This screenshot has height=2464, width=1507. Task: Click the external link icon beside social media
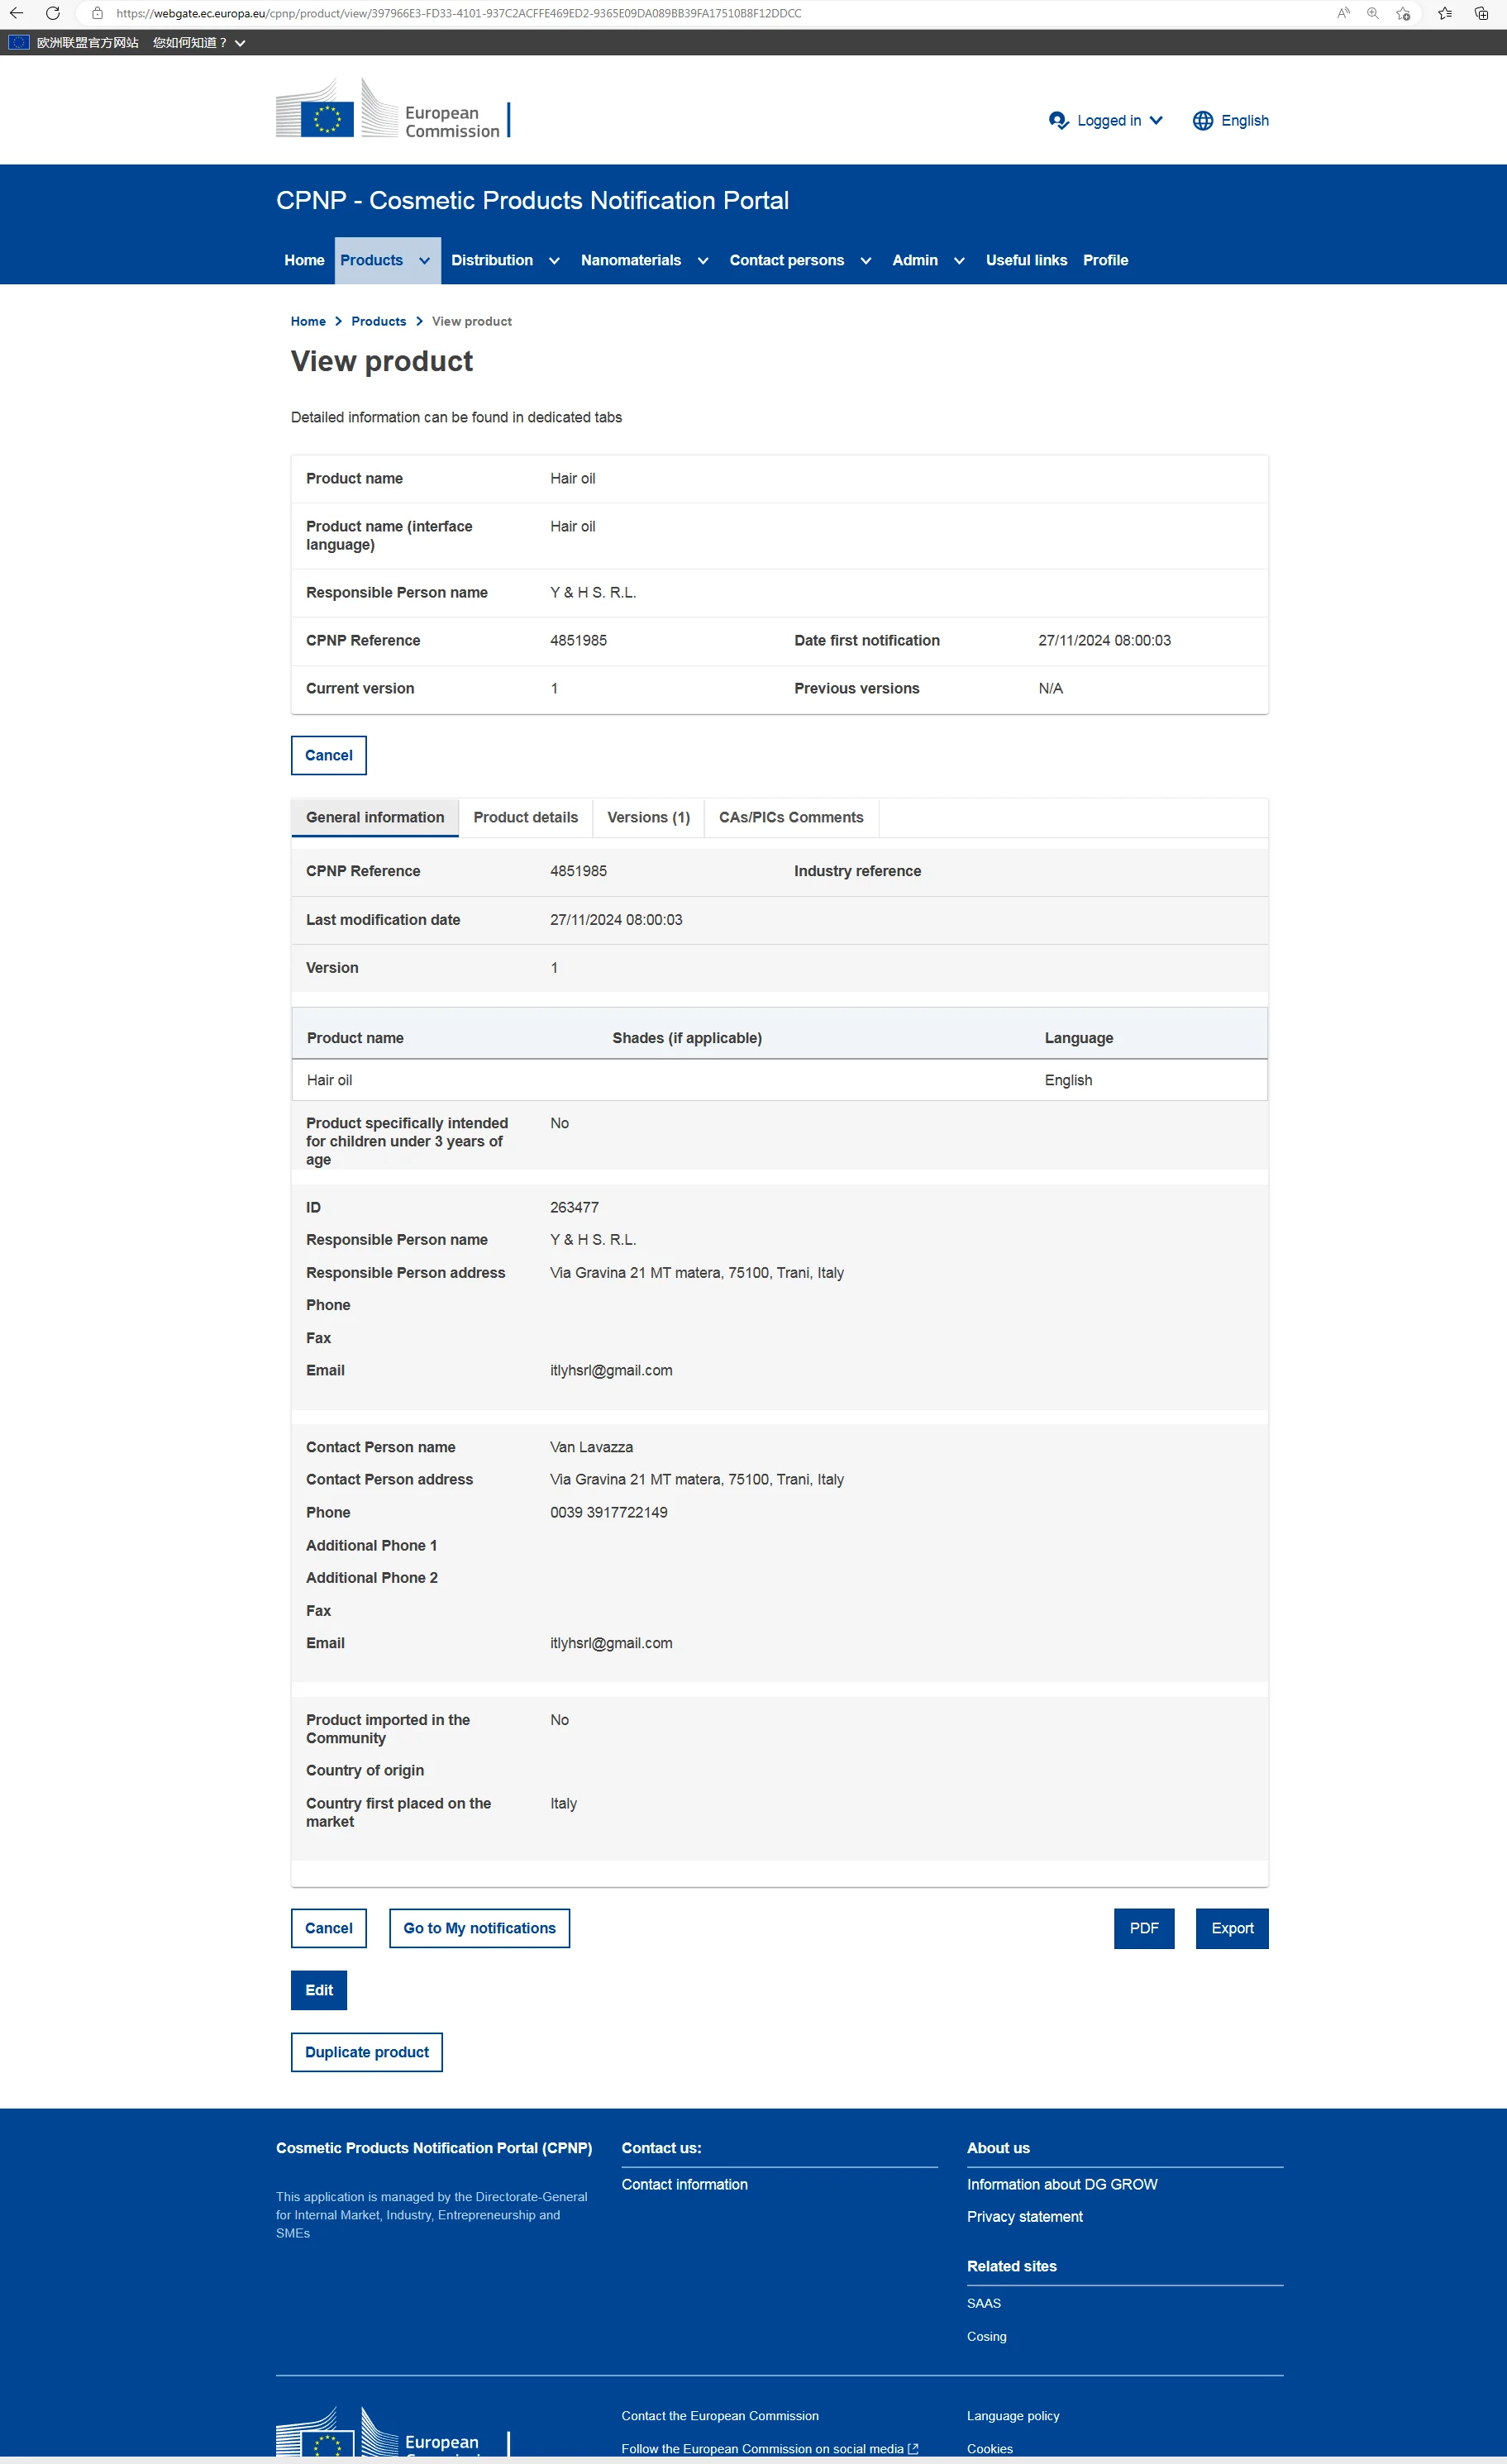[x=913, y=2448]
